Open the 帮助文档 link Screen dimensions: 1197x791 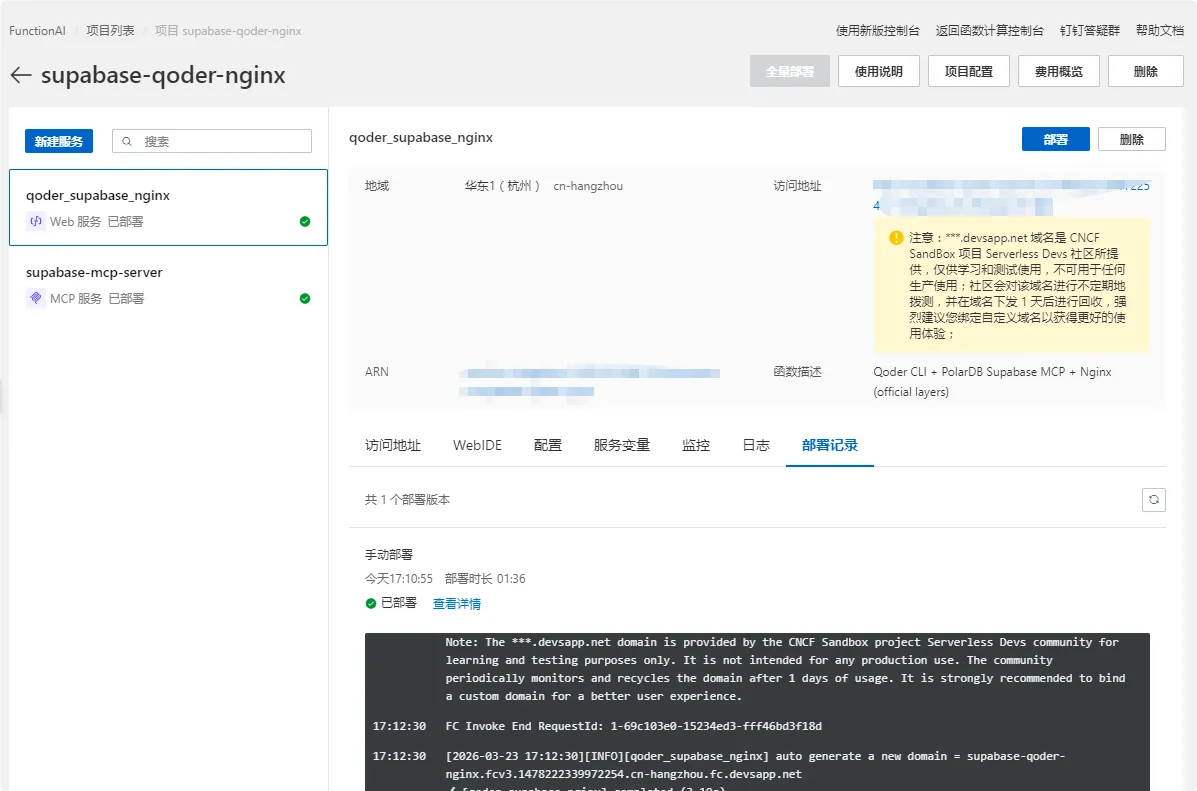[x=1159, y=30]
